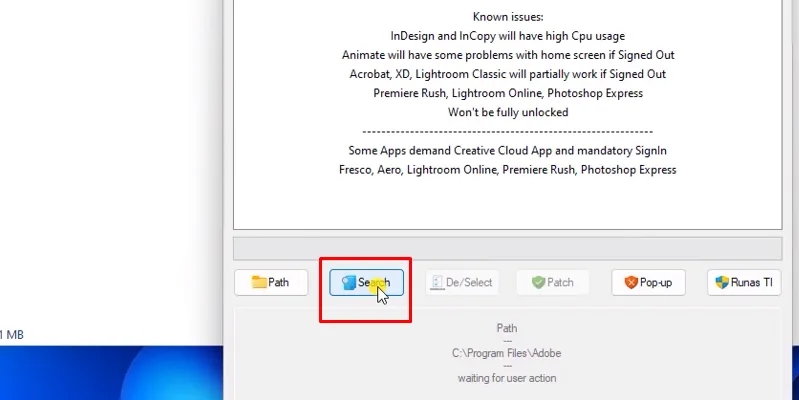
Task: Click the yellow folder icon on Path
Action: point(259,283)
